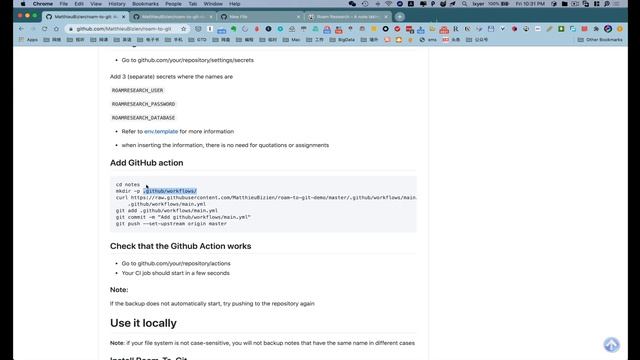This screenshot has width=640, height=360.
Task: Open the green pencil extension icon
Action: pos(549,29)
